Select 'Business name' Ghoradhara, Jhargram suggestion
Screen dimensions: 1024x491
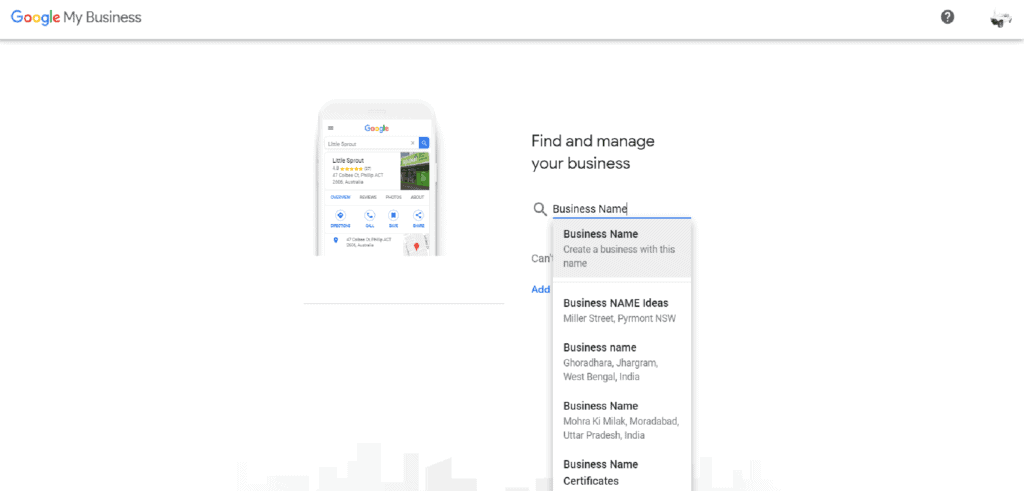pyautogui.click(x=622, y=362)
